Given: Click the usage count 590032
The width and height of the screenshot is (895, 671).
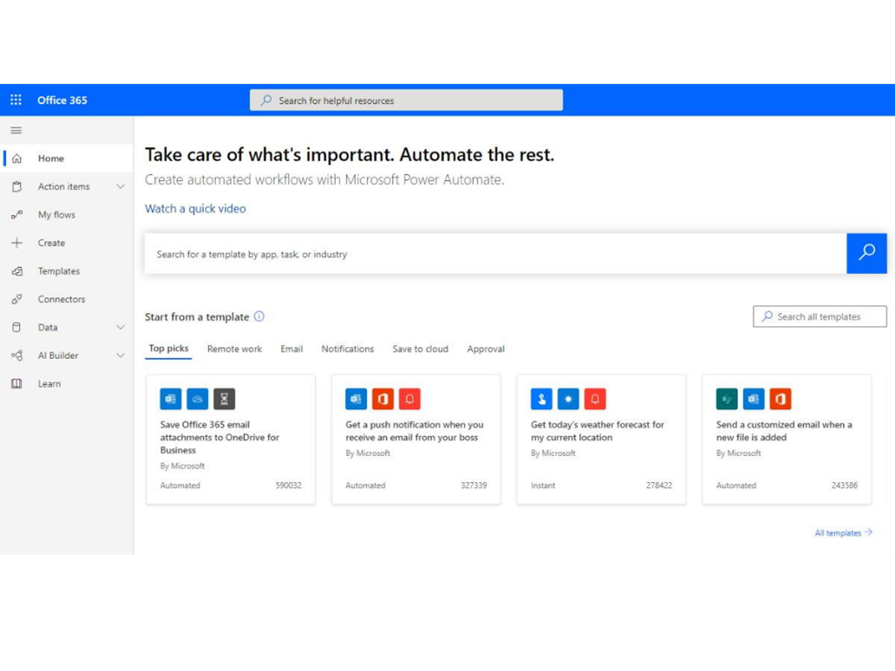Looking at the screenshot, I should (288, 486).
